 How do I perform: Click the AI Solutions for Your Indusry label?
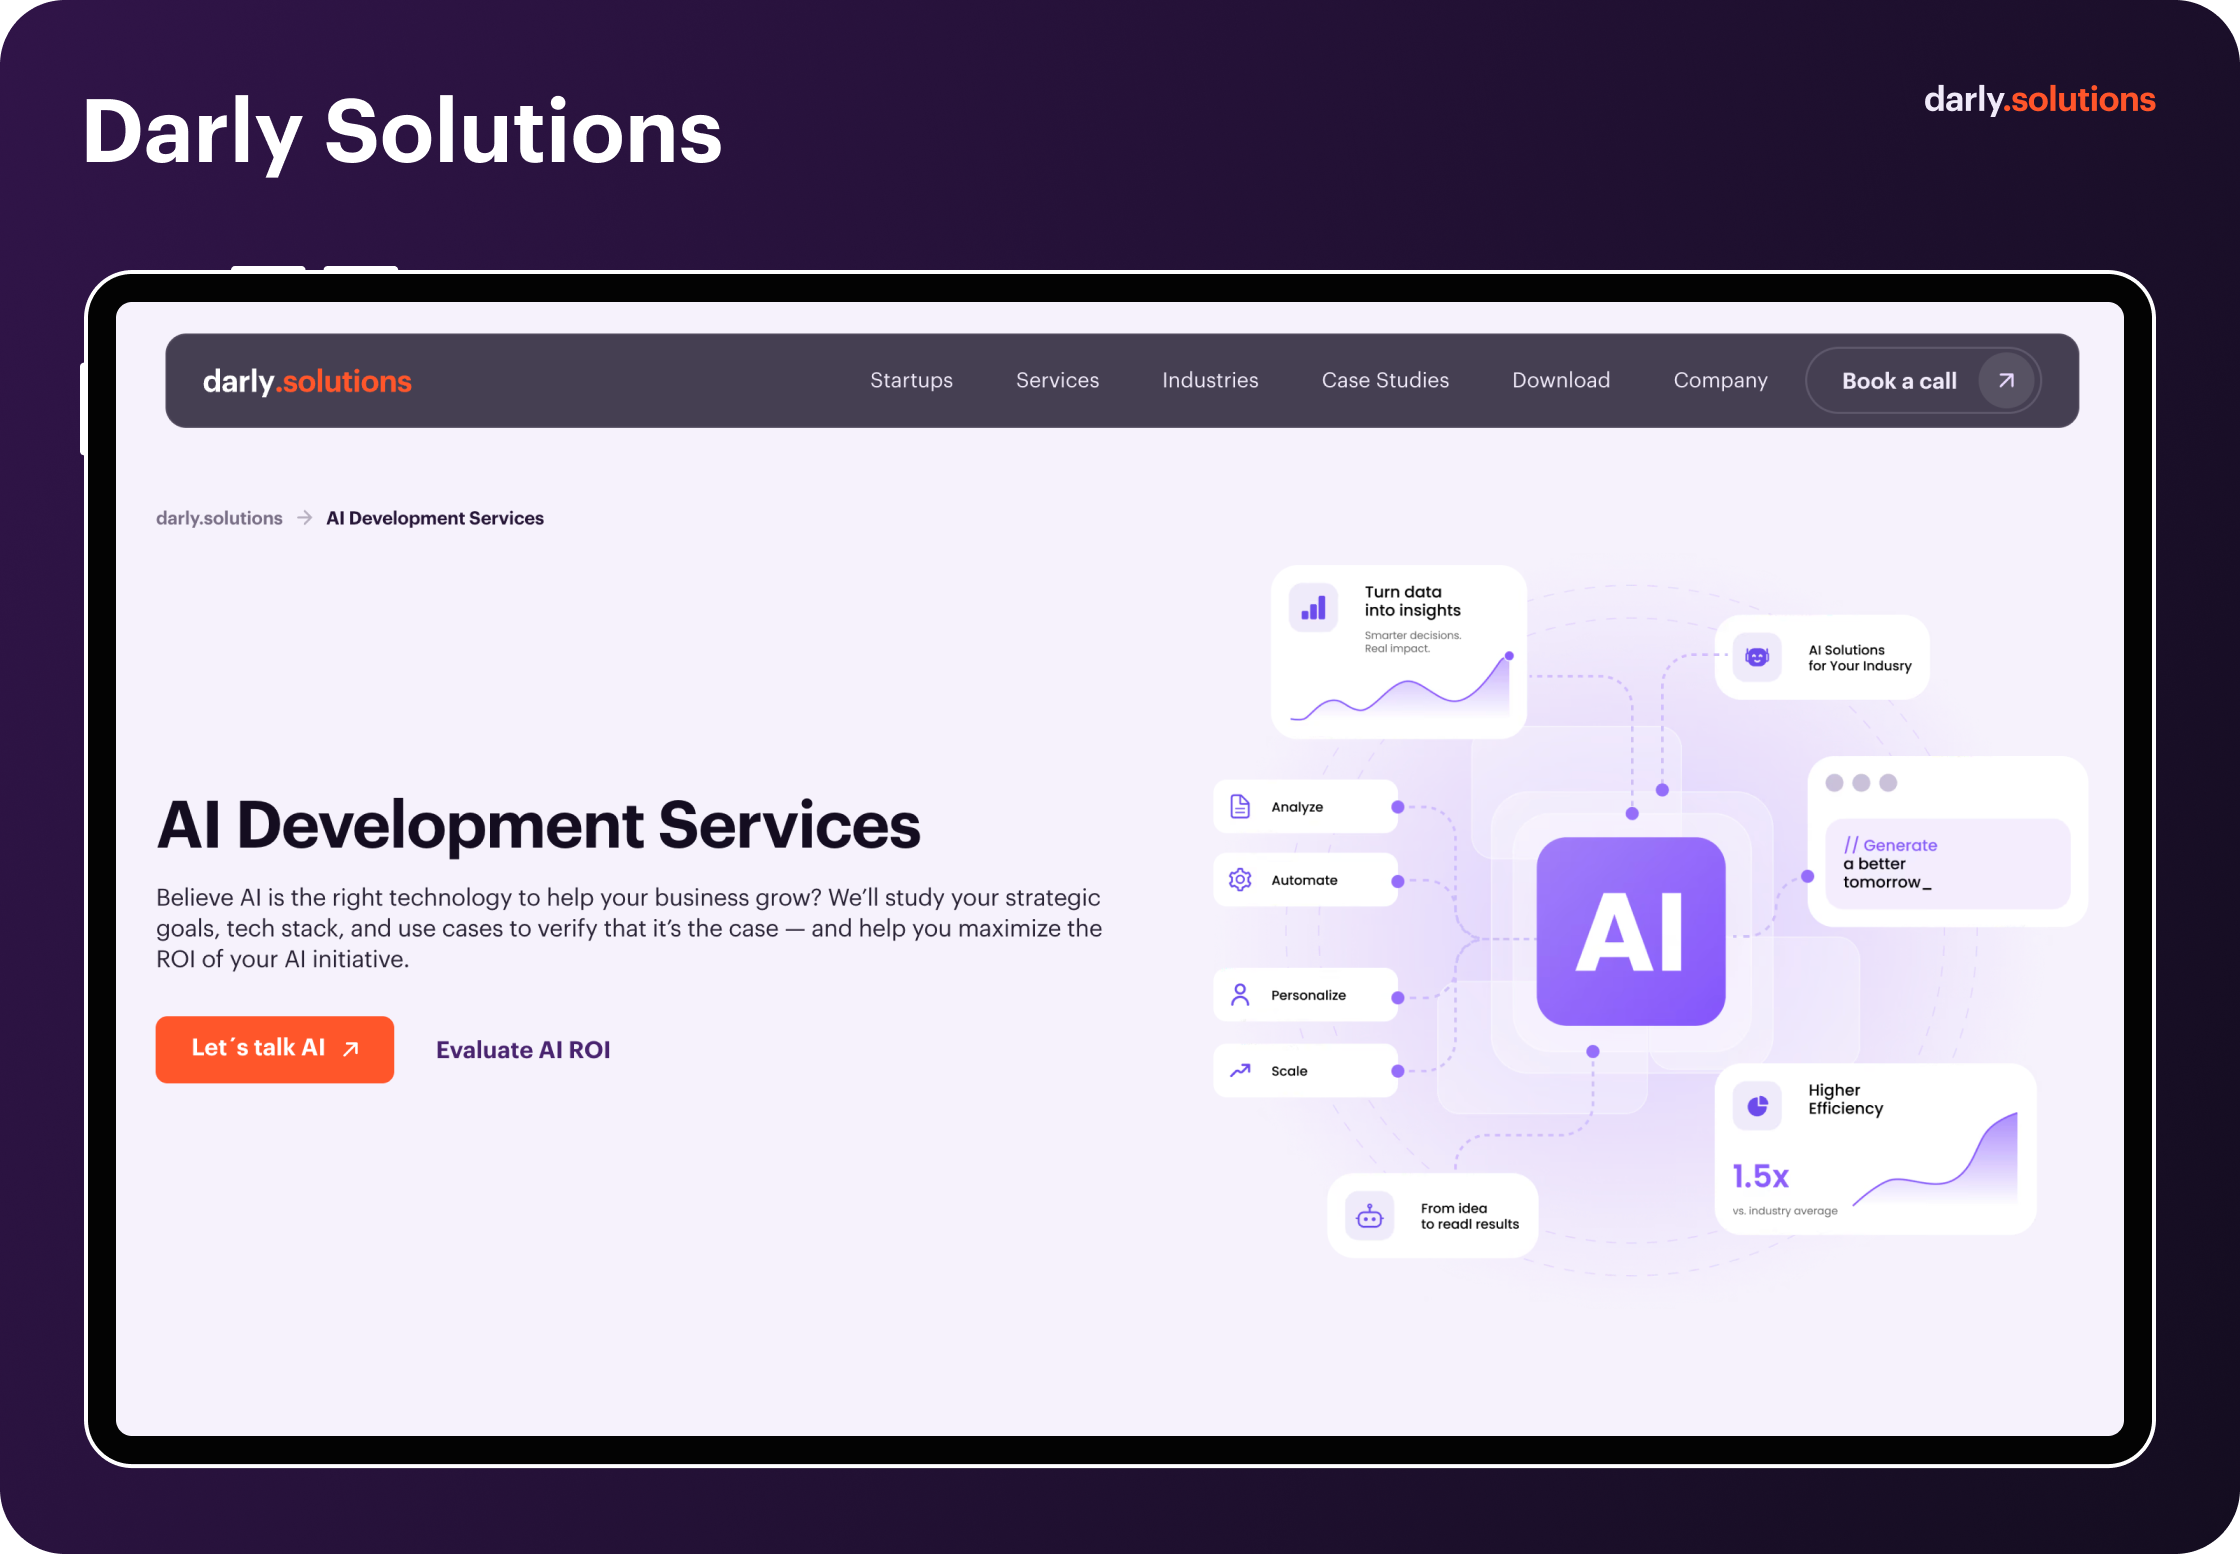1859,658
